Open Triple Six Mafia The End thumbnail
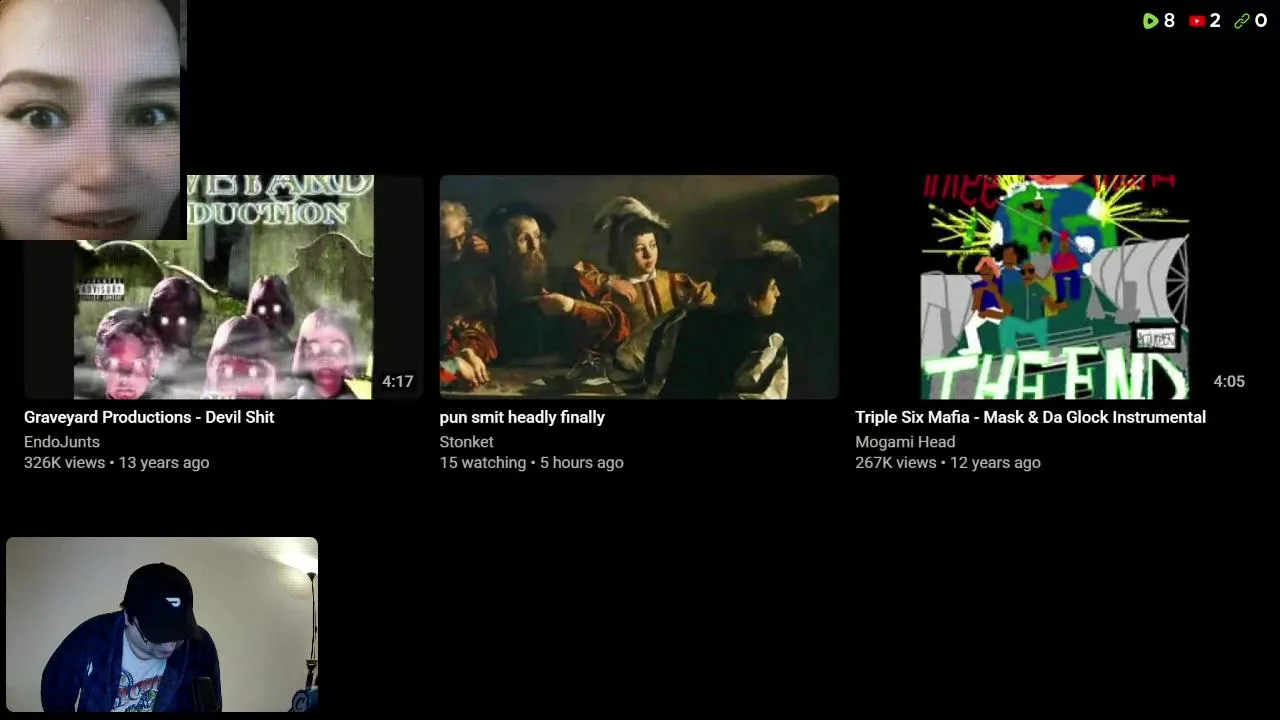 coord(1055,287)
